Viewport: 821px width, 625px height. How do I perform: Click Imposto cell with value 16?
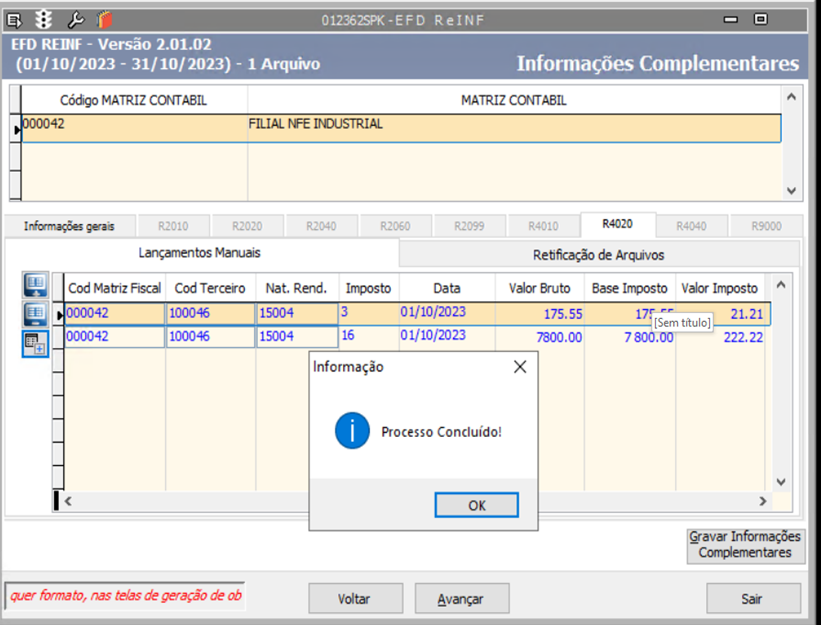(369, 336)
